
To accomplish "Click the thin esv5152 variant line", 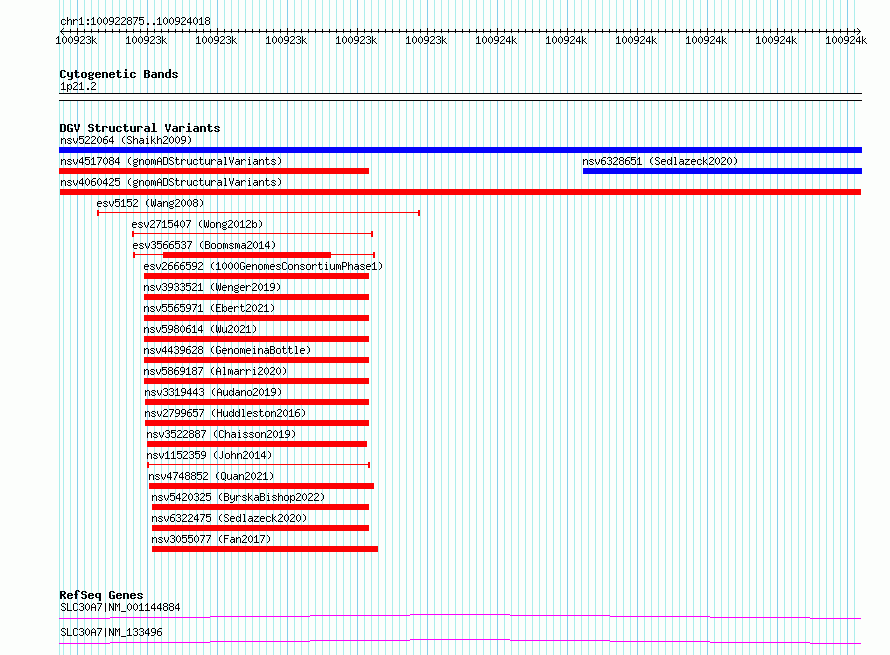I will (x=258, y=213).
